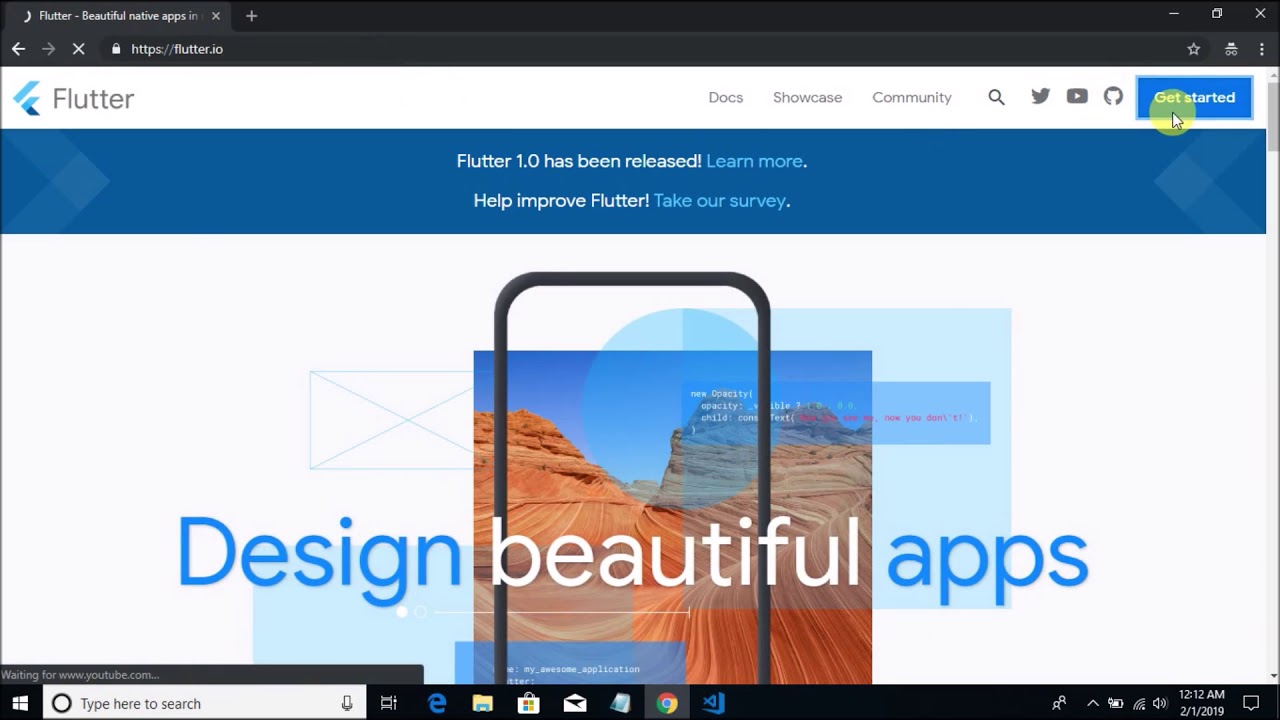Bookmark this page with star icon

pyautogui.click(x=1193, y=49)
